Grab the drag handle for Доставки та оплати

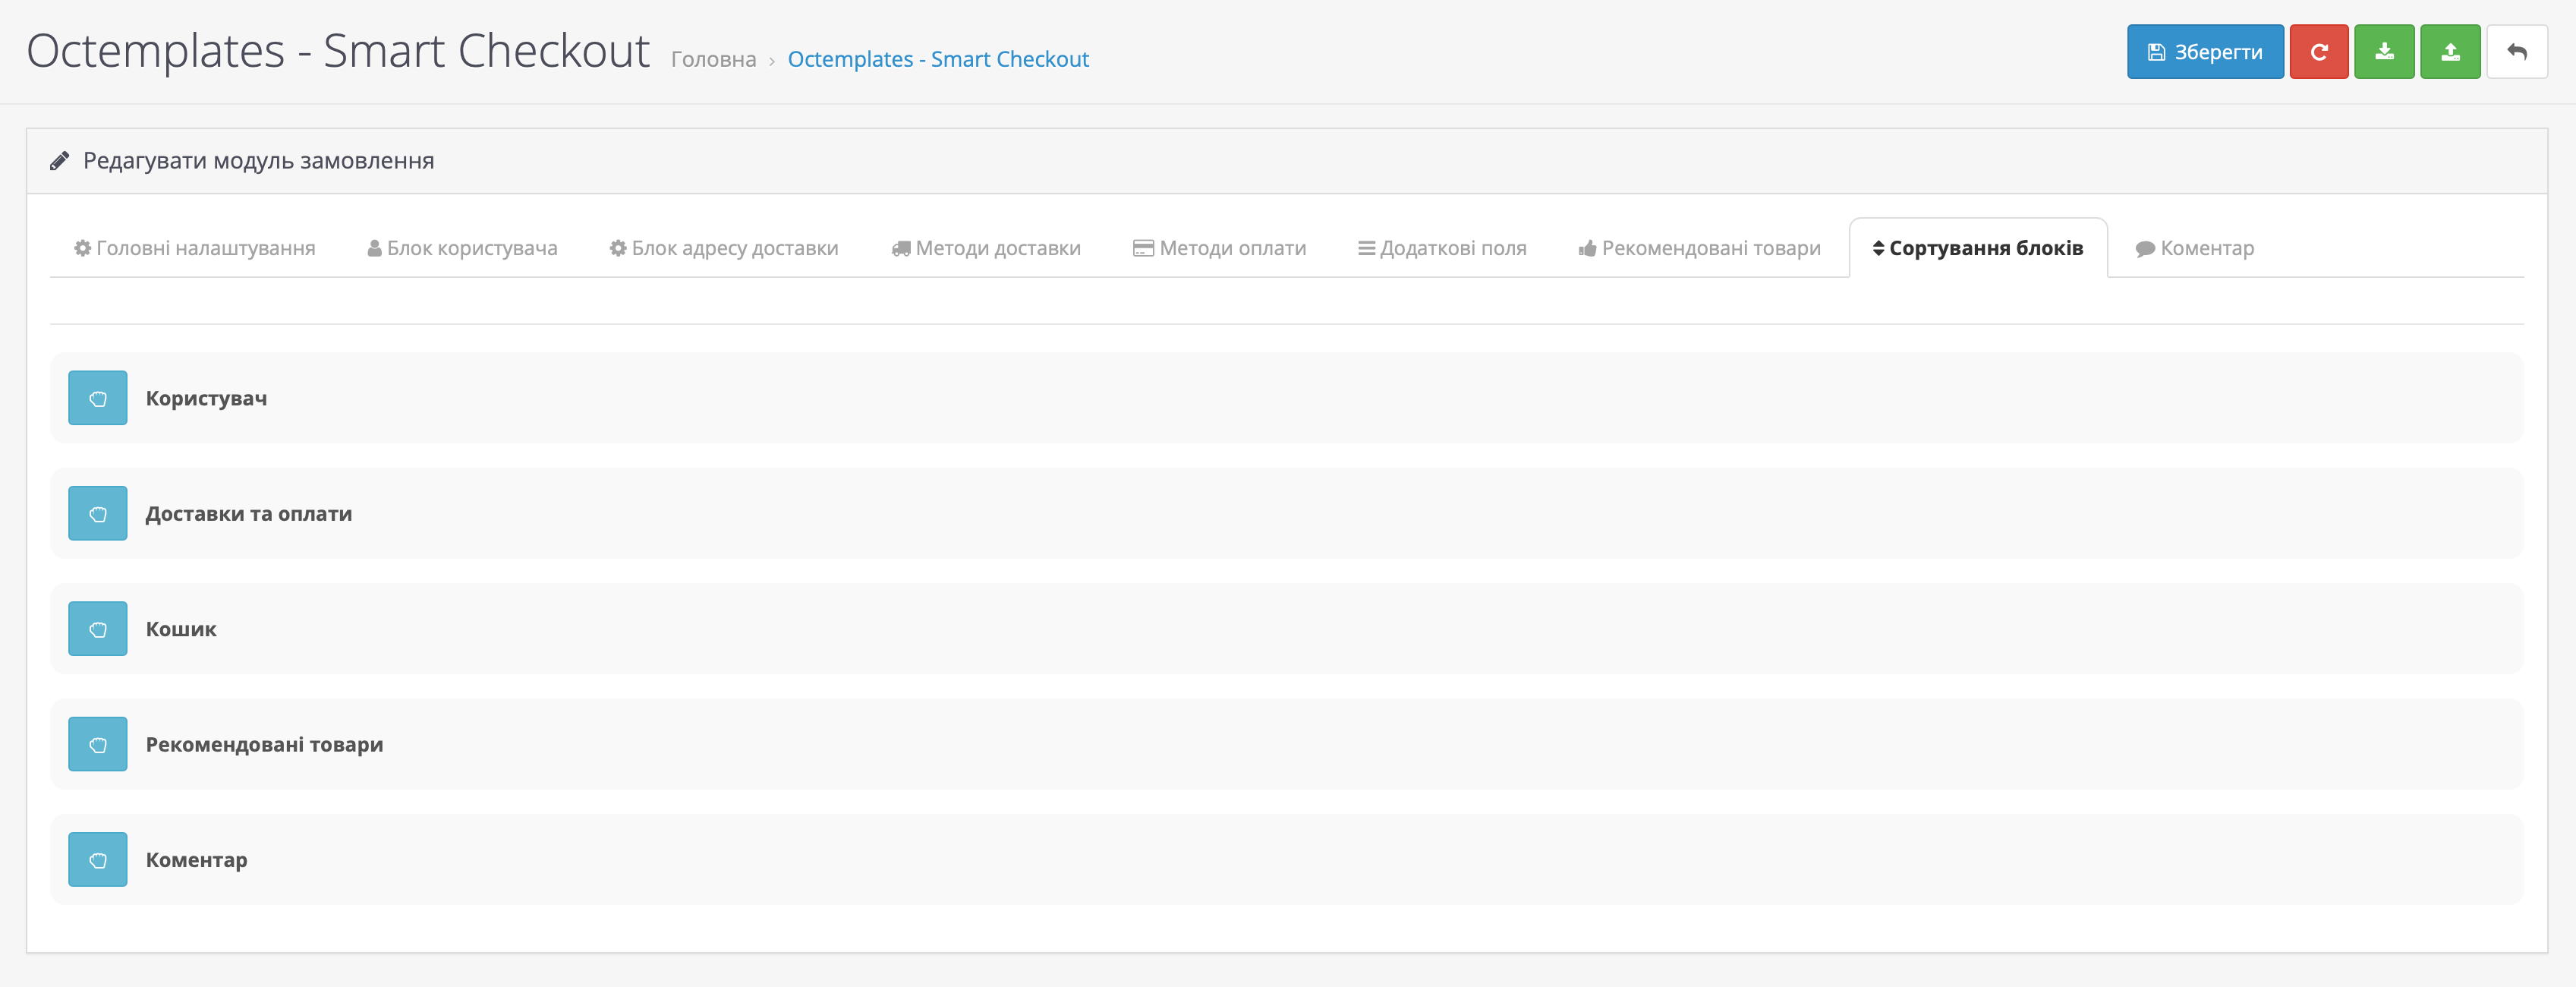tap(98, 513)
